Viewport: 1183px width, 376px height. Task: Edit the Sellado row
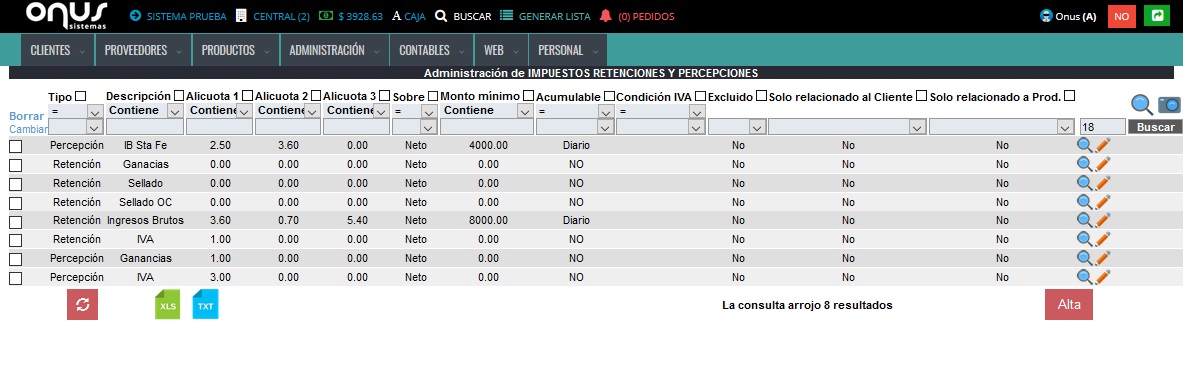[1102, 183]
